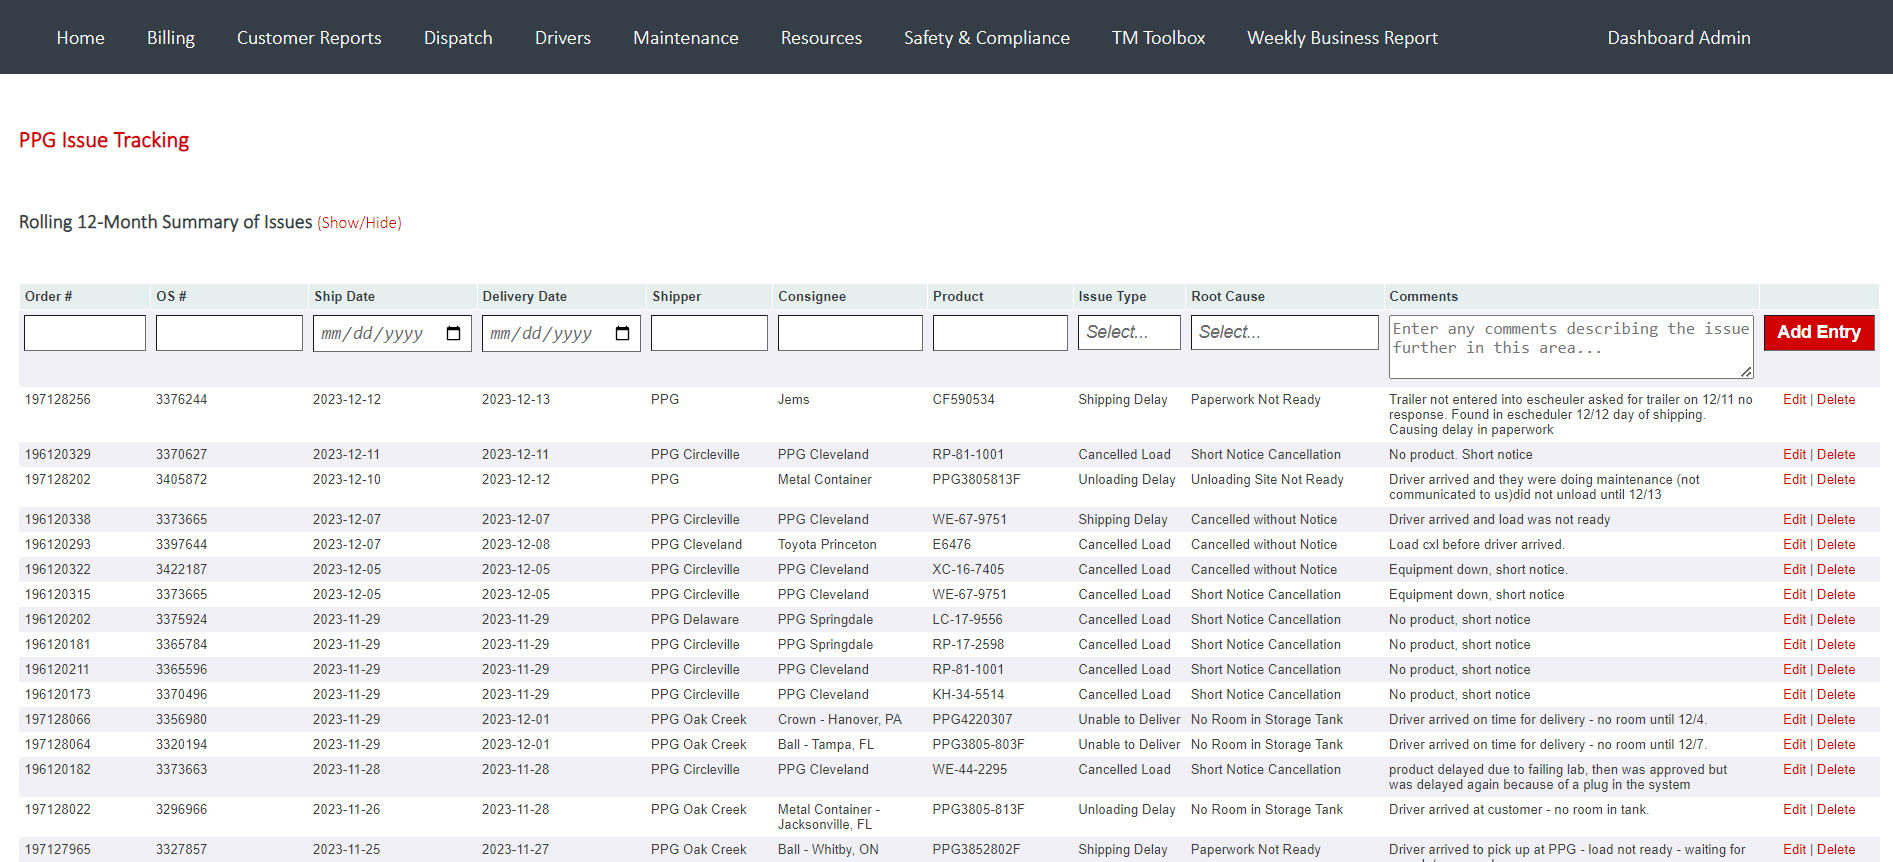This screenshot has height=862, width=1893.
Task: Open Dashboard Admin menu
Action: pos(1679,38)
